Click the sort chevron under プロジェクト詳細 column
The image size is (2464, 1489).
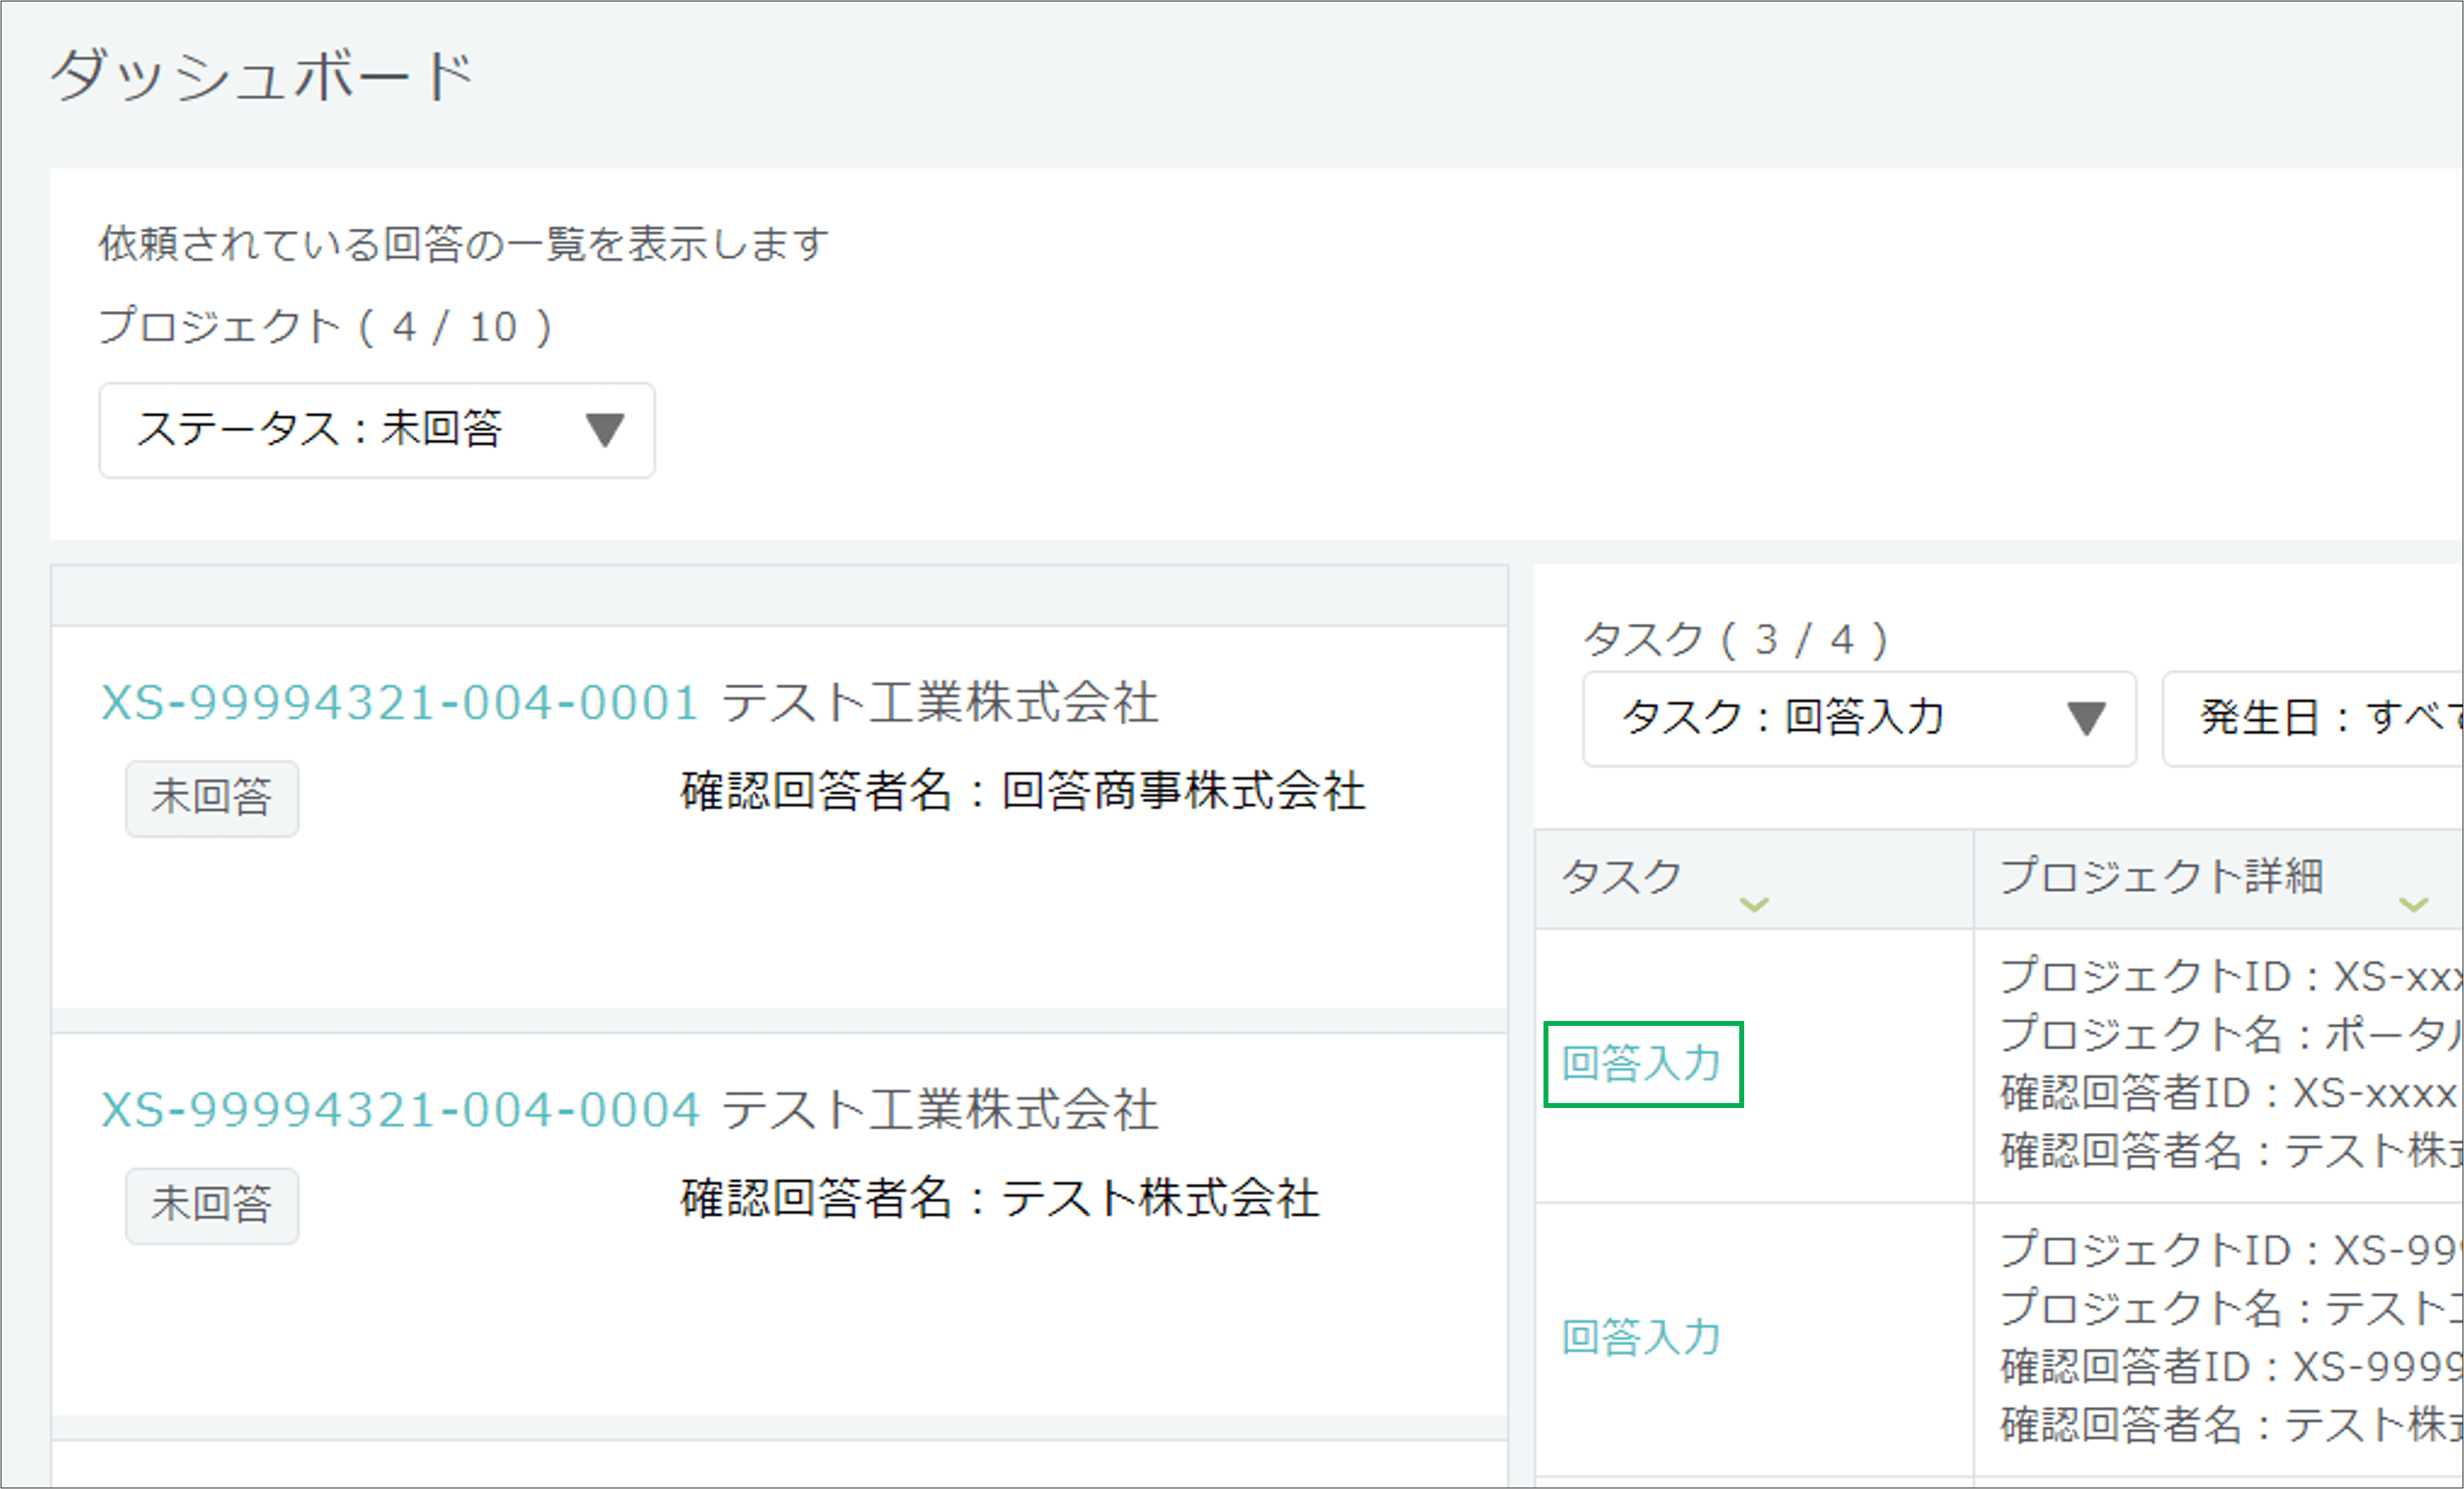pyautogui.click(x=2413, y=905)
